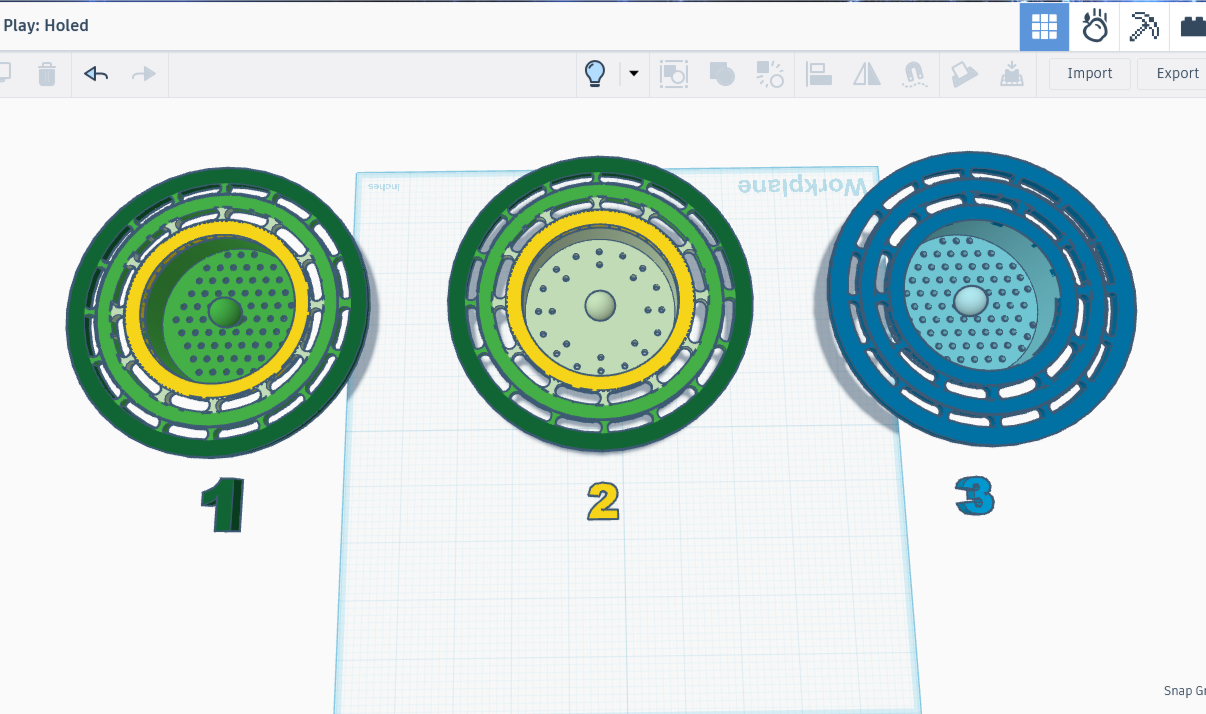
Task: Select the dark green number 1 shape
Action: pyautogui.click(x=223, y=504)
